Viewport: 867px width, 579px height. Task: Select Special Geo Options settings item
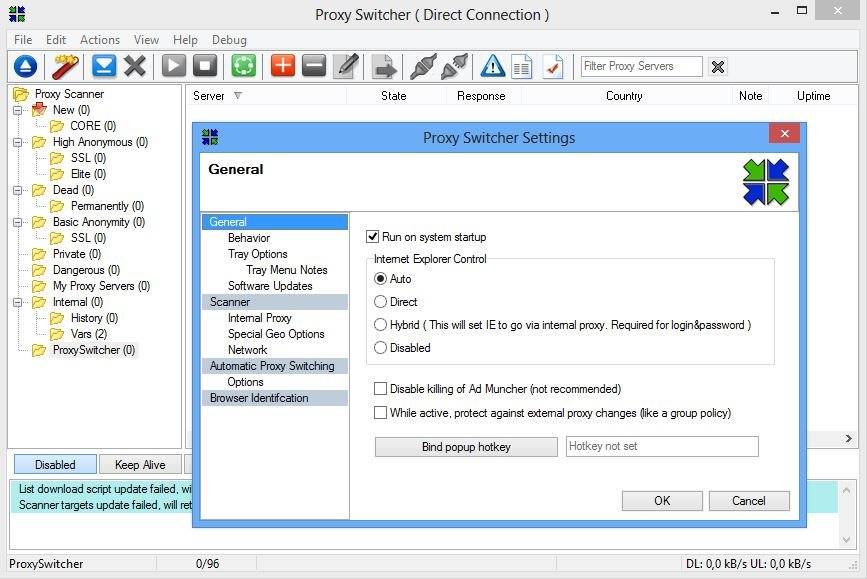pos(276,334)
